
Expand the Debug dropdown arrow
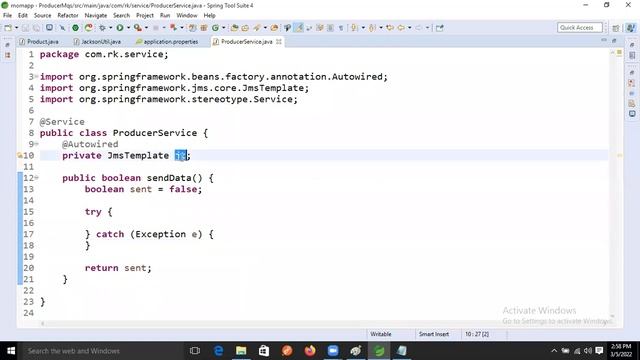111,28
